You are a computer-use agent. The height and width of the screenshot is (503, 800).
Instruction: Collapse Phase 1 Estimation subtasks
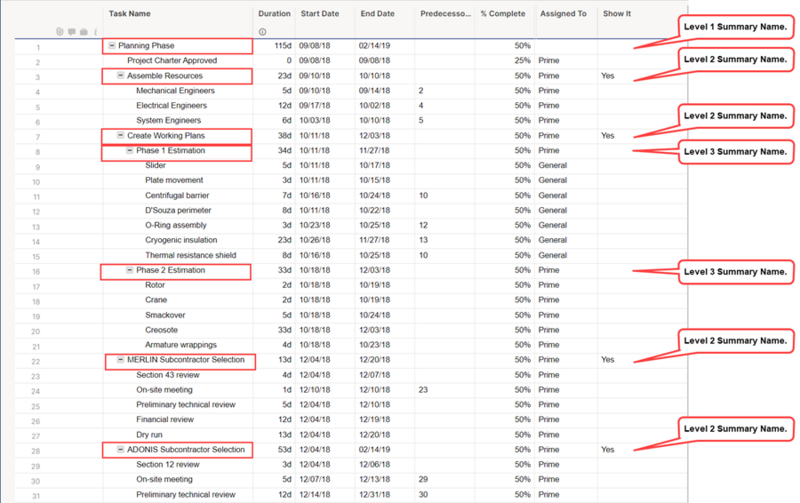(x=130, y=150)
